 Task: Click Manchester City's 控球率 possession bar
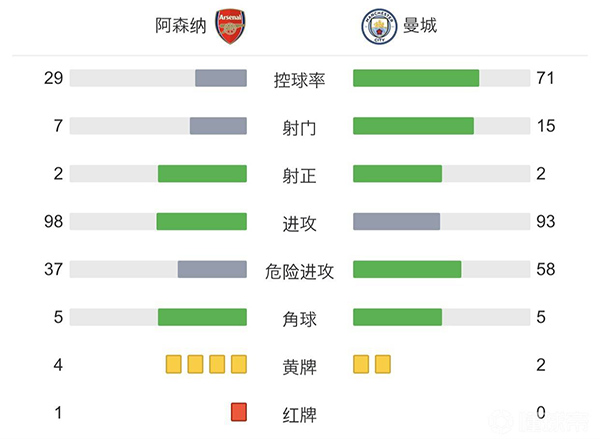(416, 78)
